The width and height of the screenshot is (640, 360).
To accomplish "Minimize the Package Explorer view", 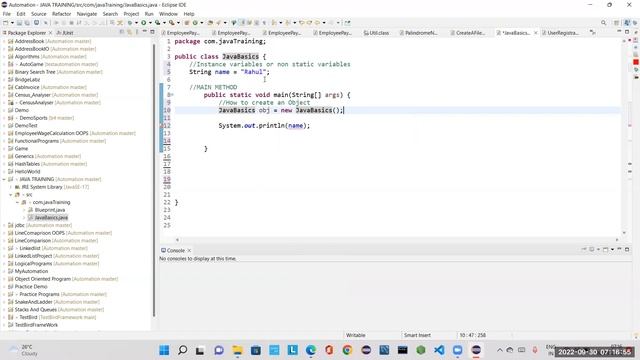I will click(x=144, y=32).
